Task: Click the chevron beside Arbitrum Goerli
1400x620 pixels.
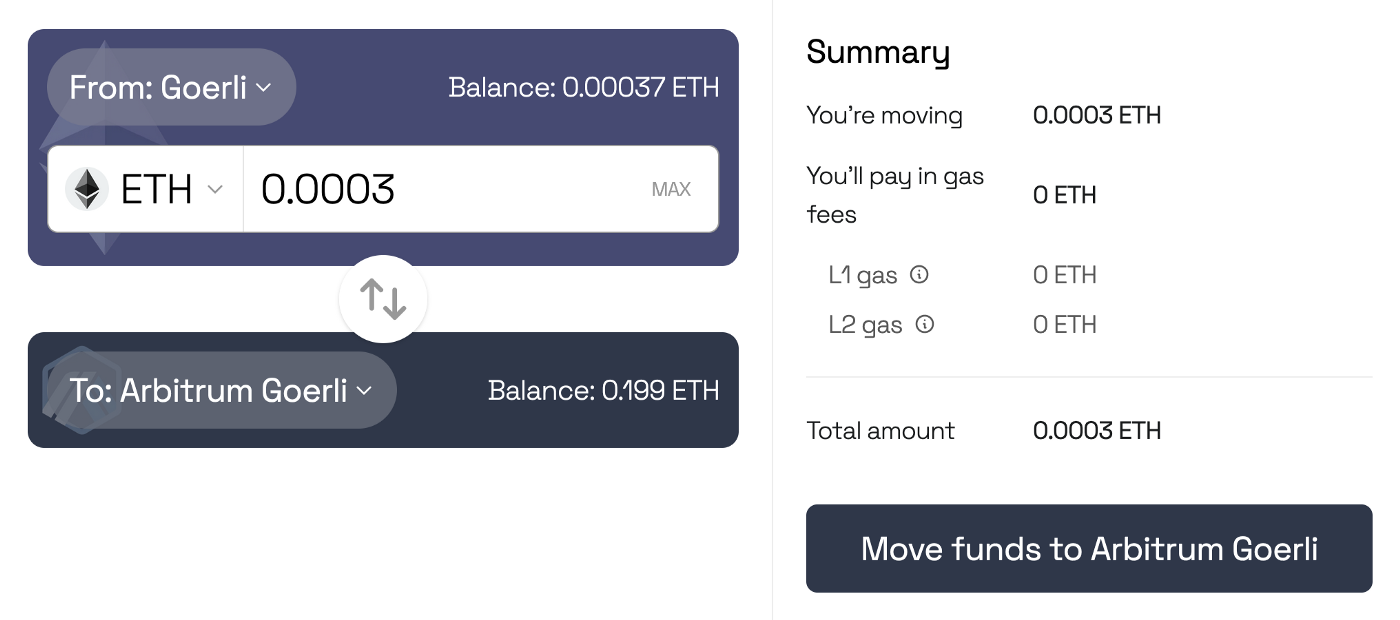Action: click(x=364, y=391)
